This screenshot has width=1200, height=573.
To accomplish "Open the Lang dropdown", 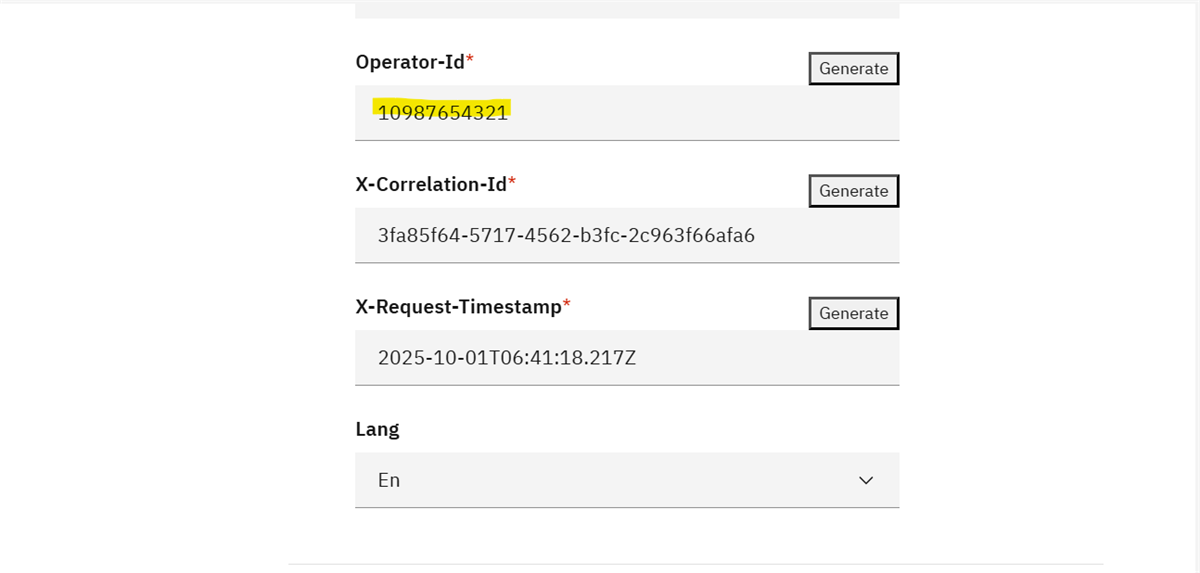I will pos(626,480).
